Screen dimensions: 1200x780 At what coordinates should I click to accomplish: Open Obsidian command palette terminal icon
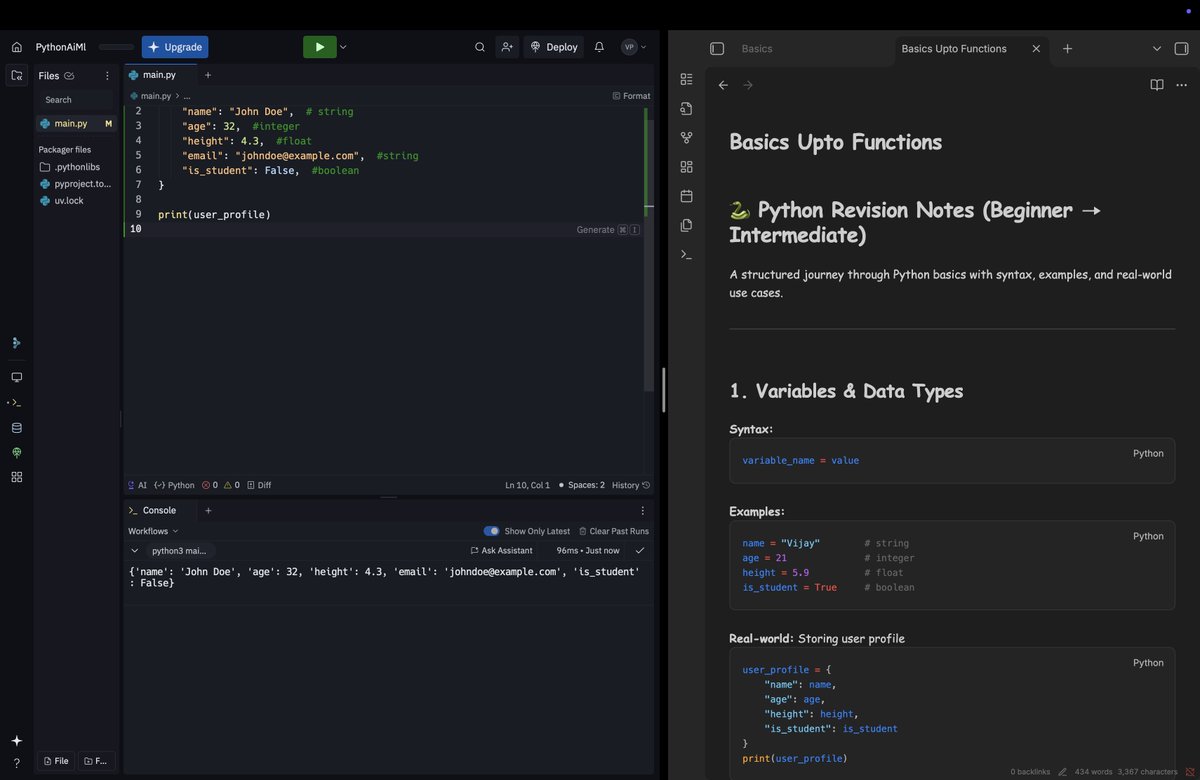tap(686, 254)
